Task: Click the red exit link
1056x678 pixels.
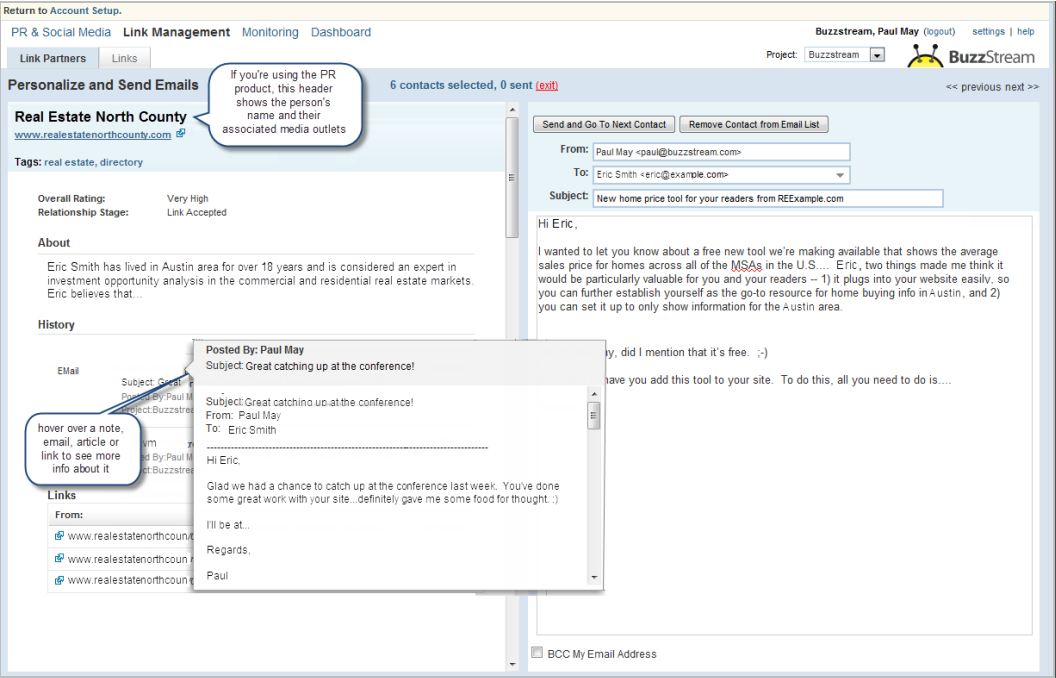Action: click(x=547, y=86)
